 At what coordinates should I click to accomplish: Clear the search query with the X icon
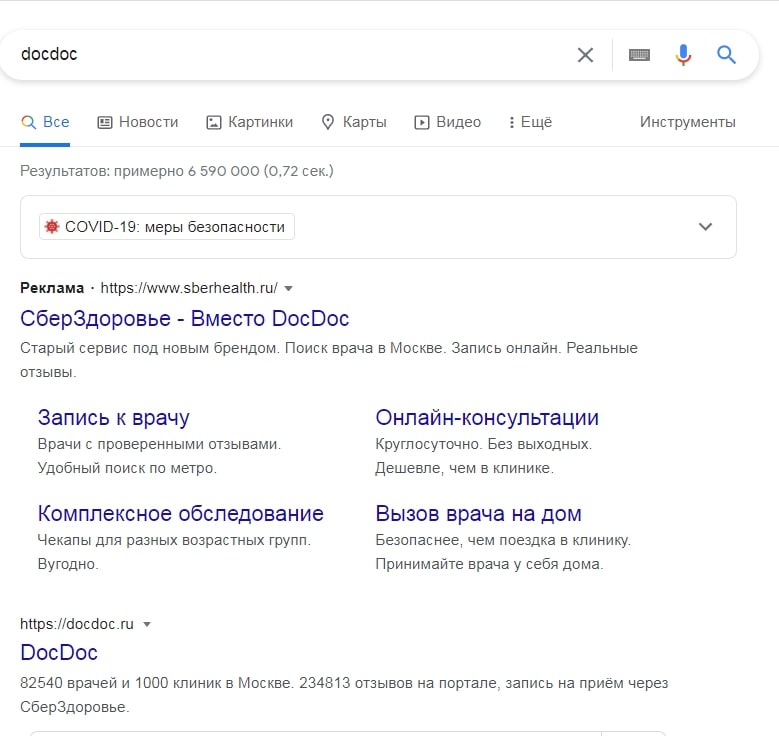(x=585, y=55)
